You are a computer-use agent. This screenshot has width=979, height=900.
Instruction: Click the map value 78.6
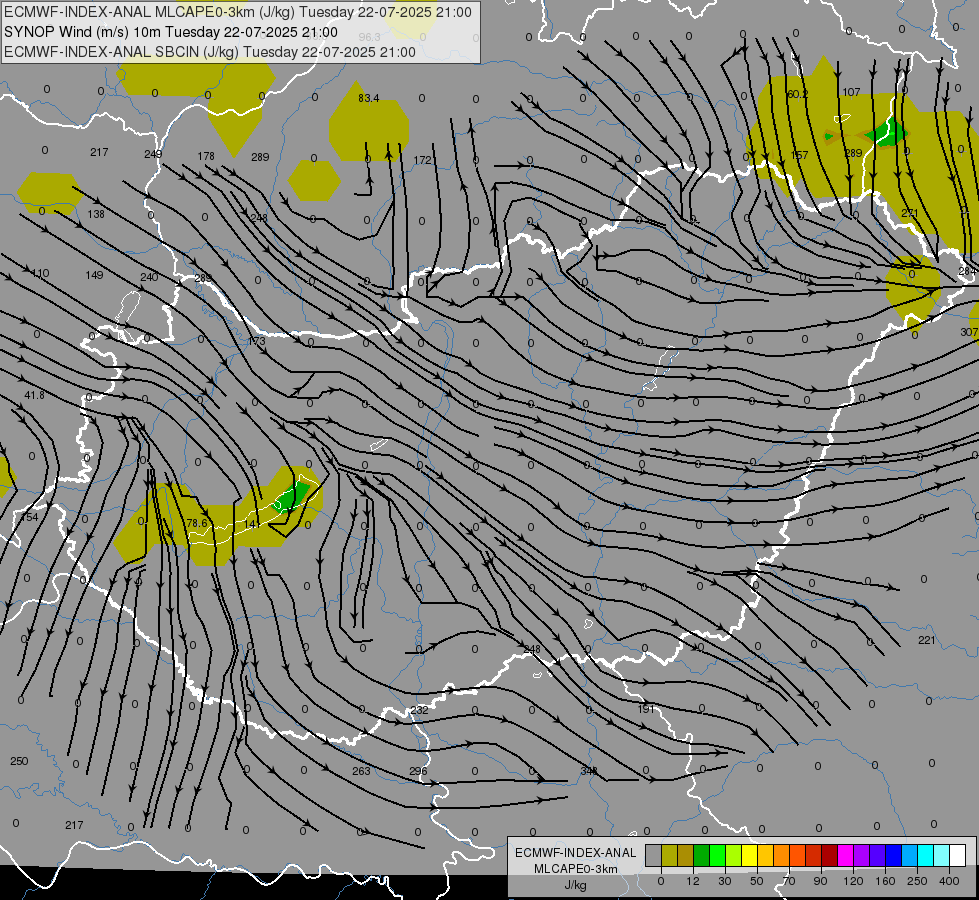[197, 523]
